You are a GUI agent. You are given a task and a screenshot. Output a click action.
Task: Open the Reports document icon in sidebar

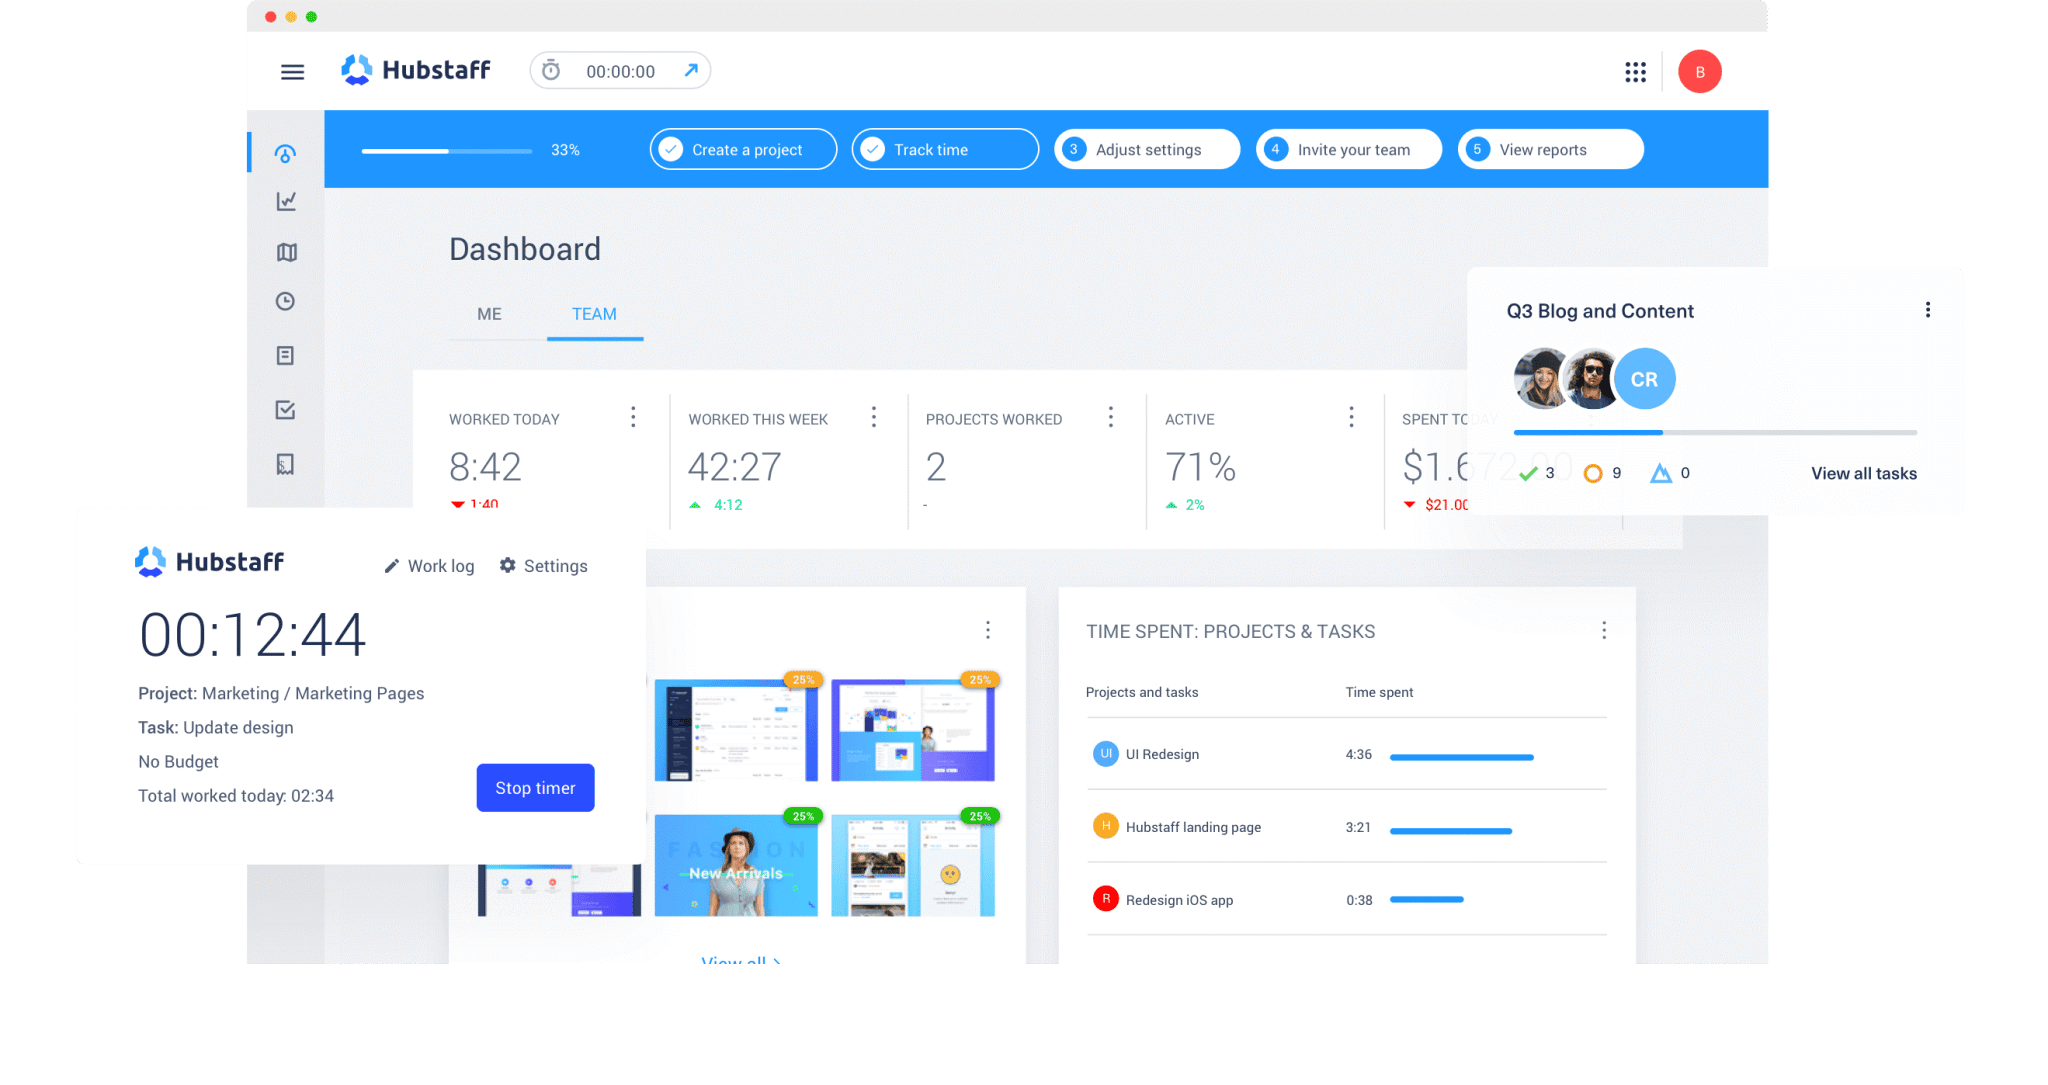286,355
